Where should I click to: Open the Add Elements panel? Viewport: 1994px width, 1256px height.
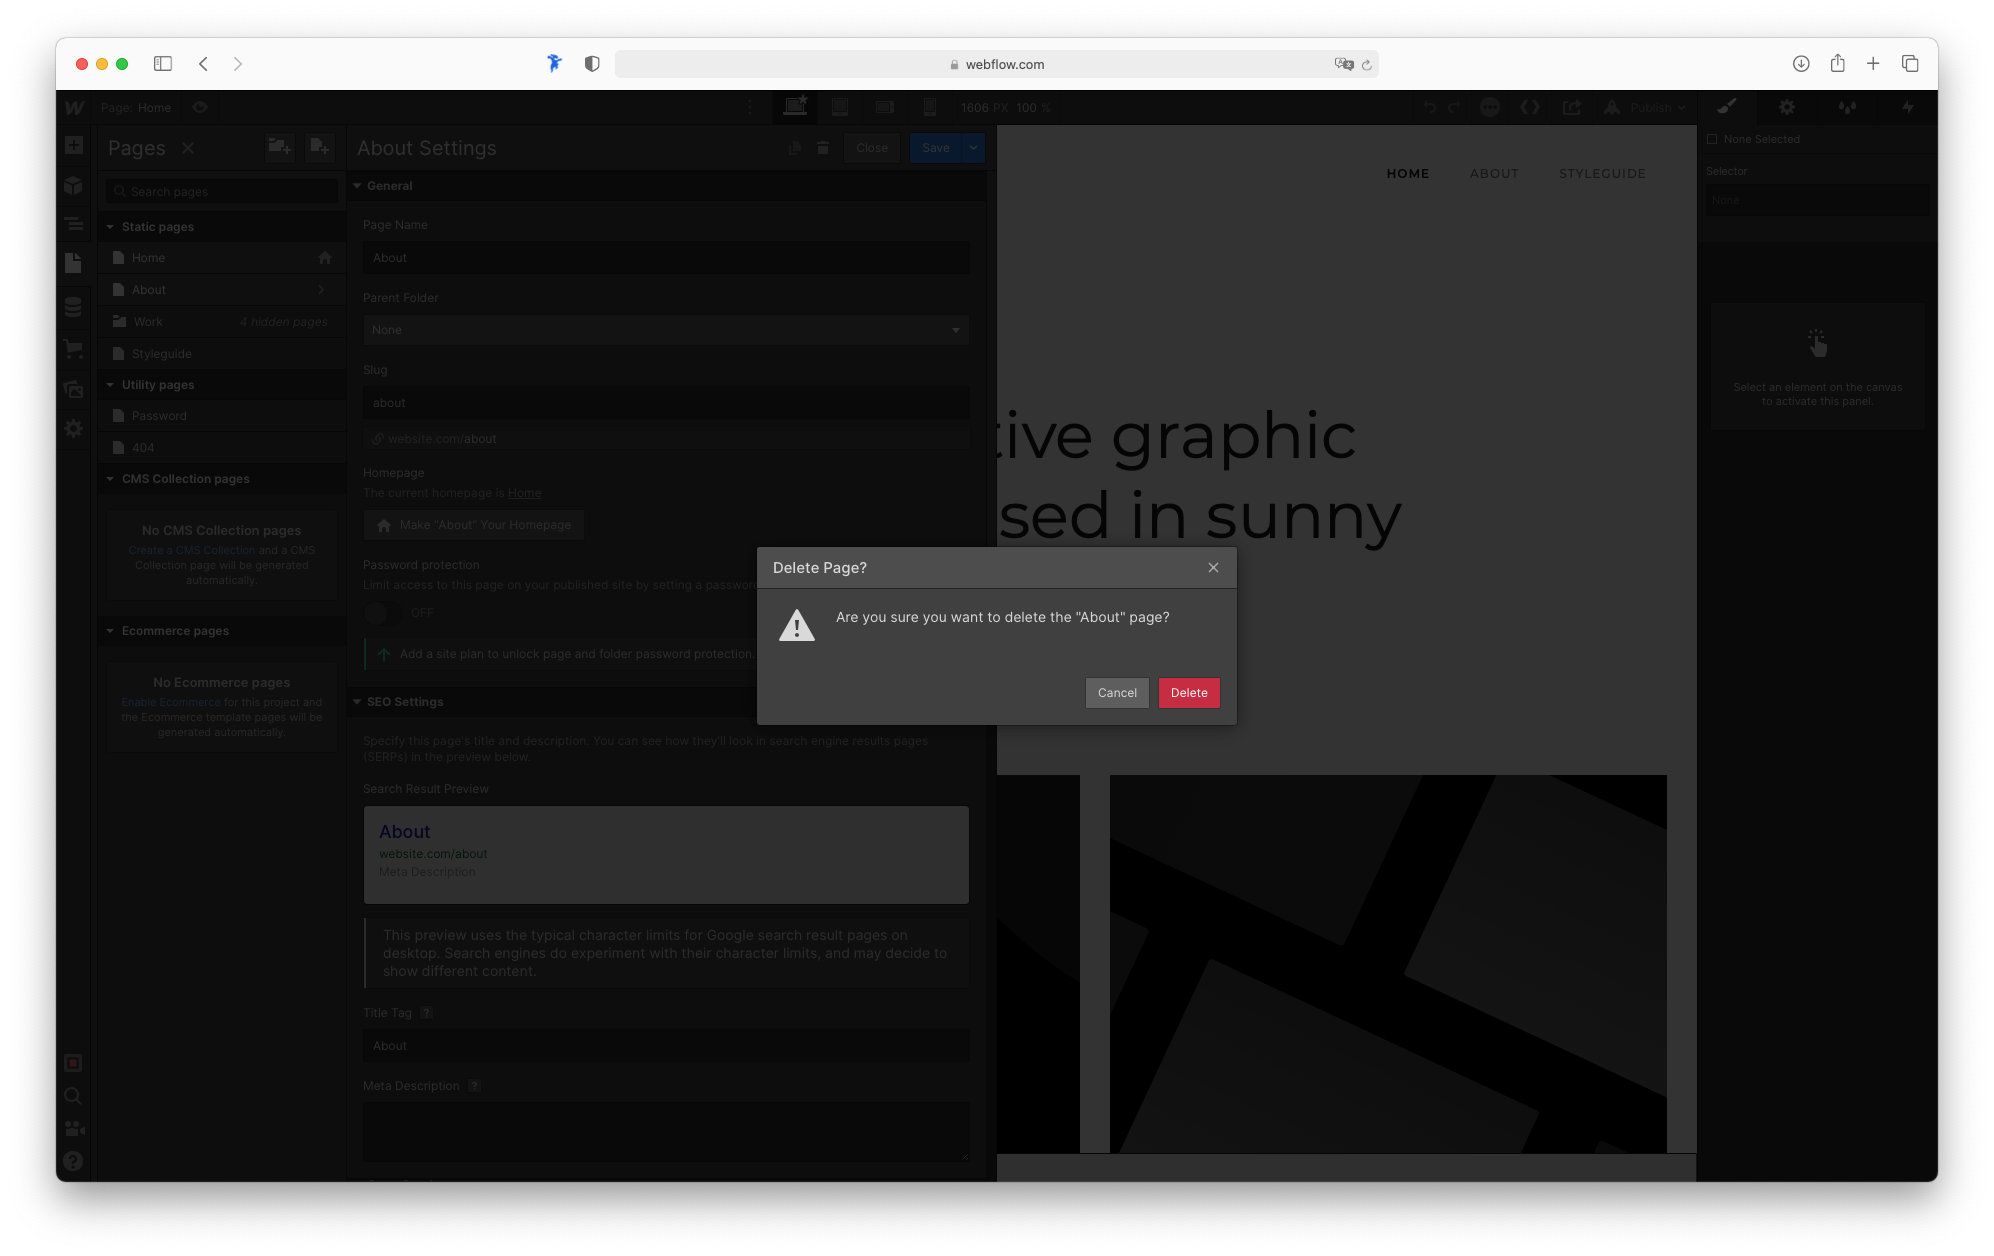click(74, 147)
